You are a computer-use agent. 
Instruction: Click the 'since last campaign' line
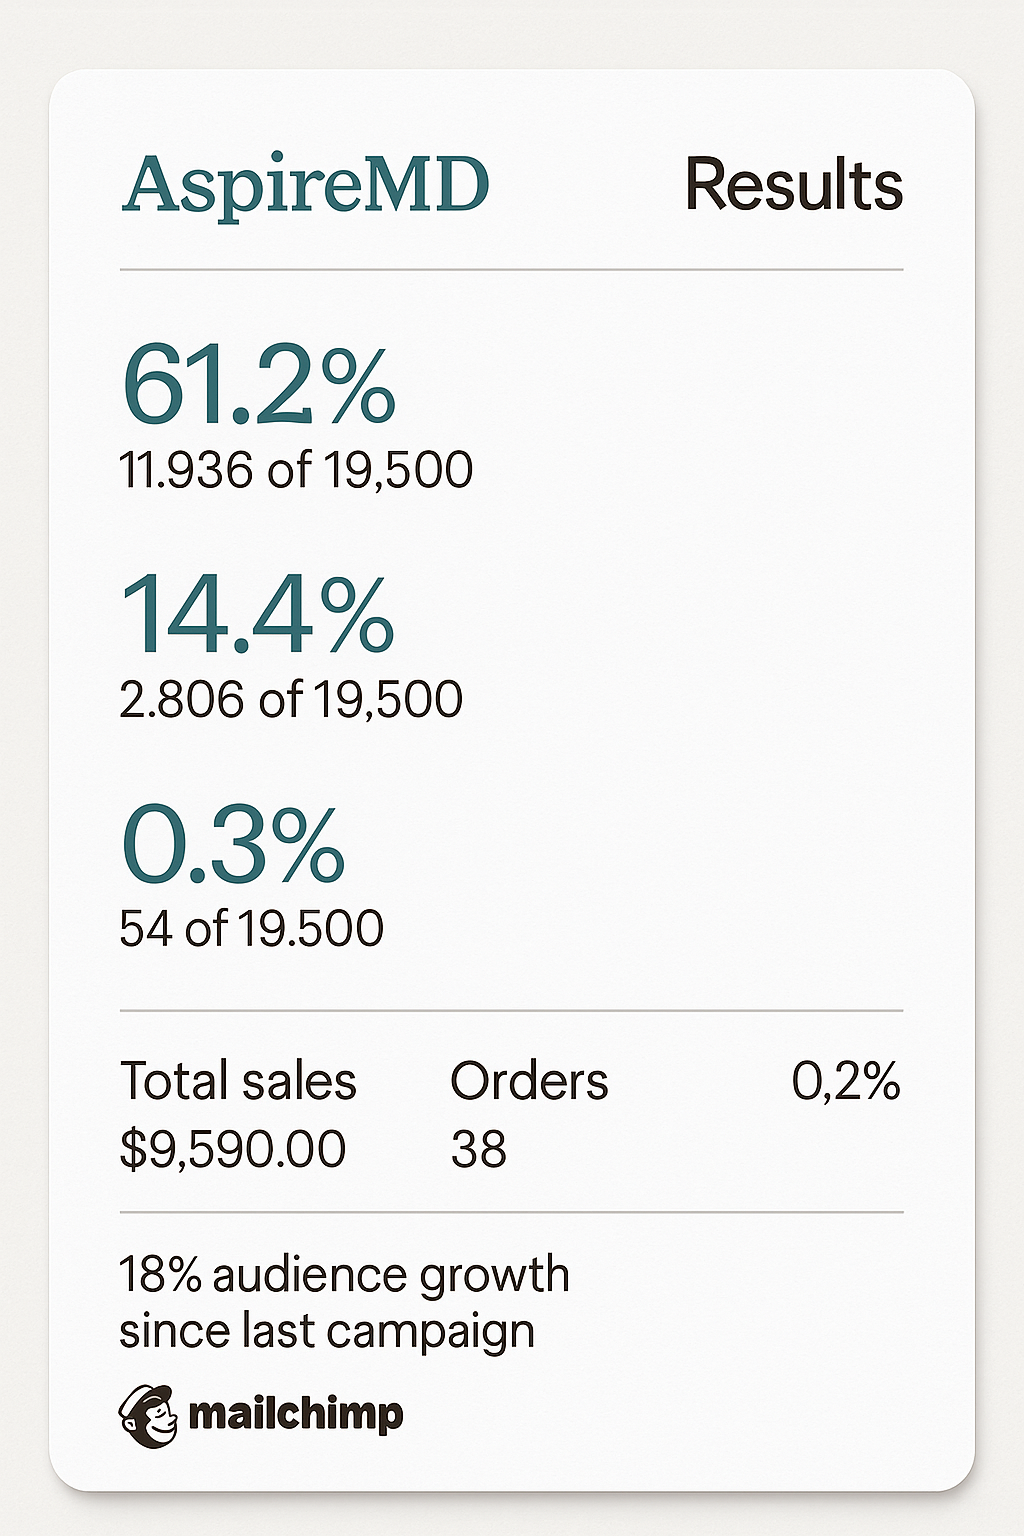click(327, 1331)
